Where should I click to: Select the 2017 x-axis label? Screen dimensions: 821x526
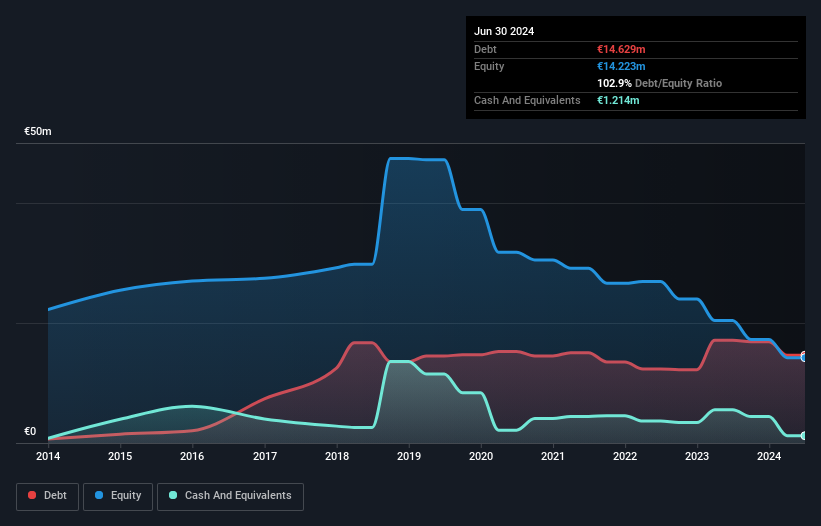pos(265,456)
